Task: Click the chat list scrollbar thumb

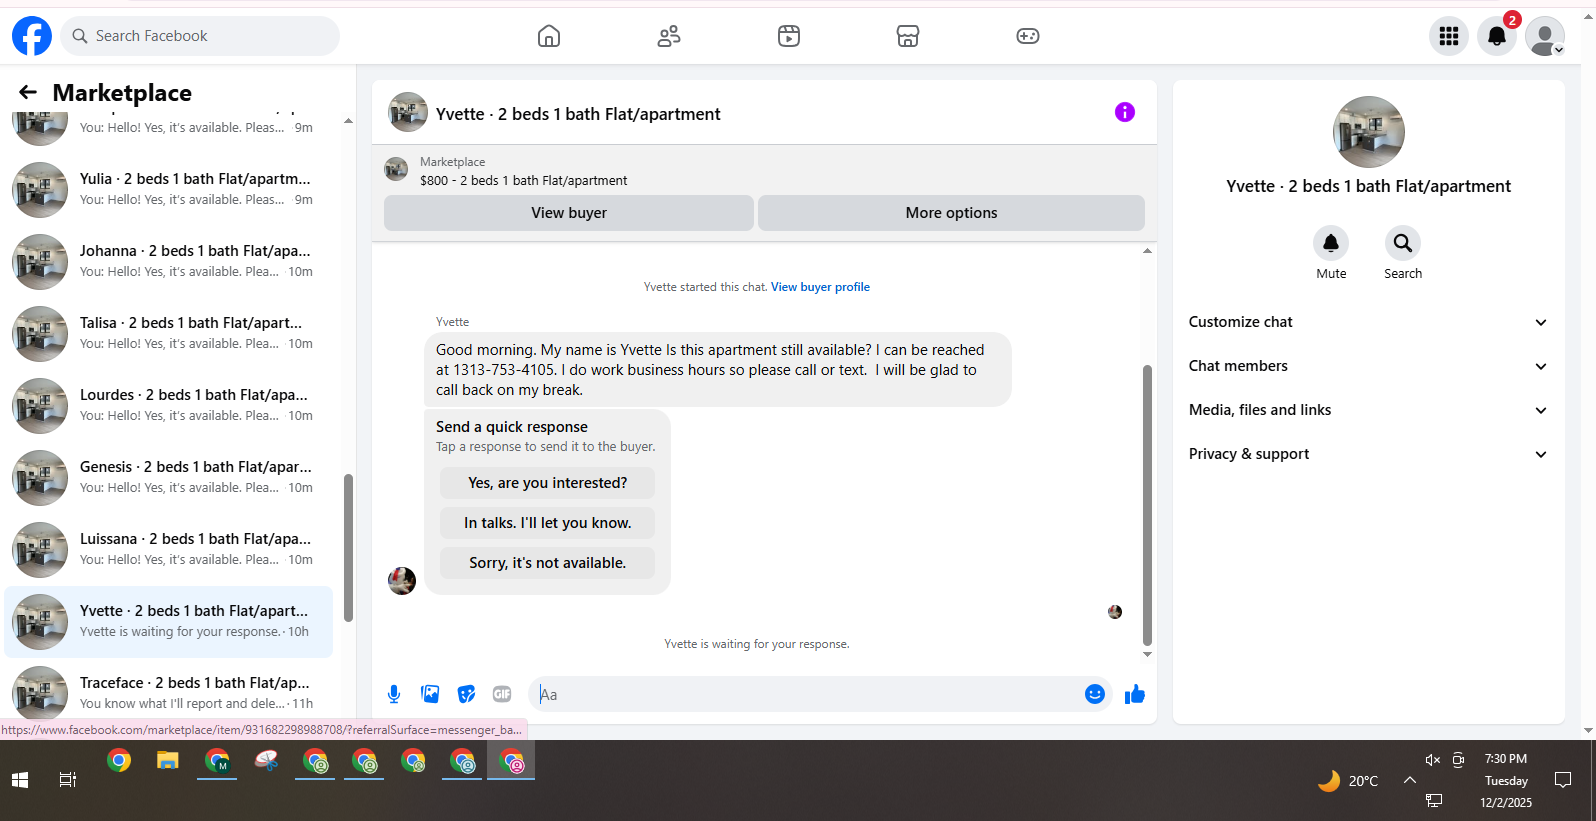Action: [348, 548]
